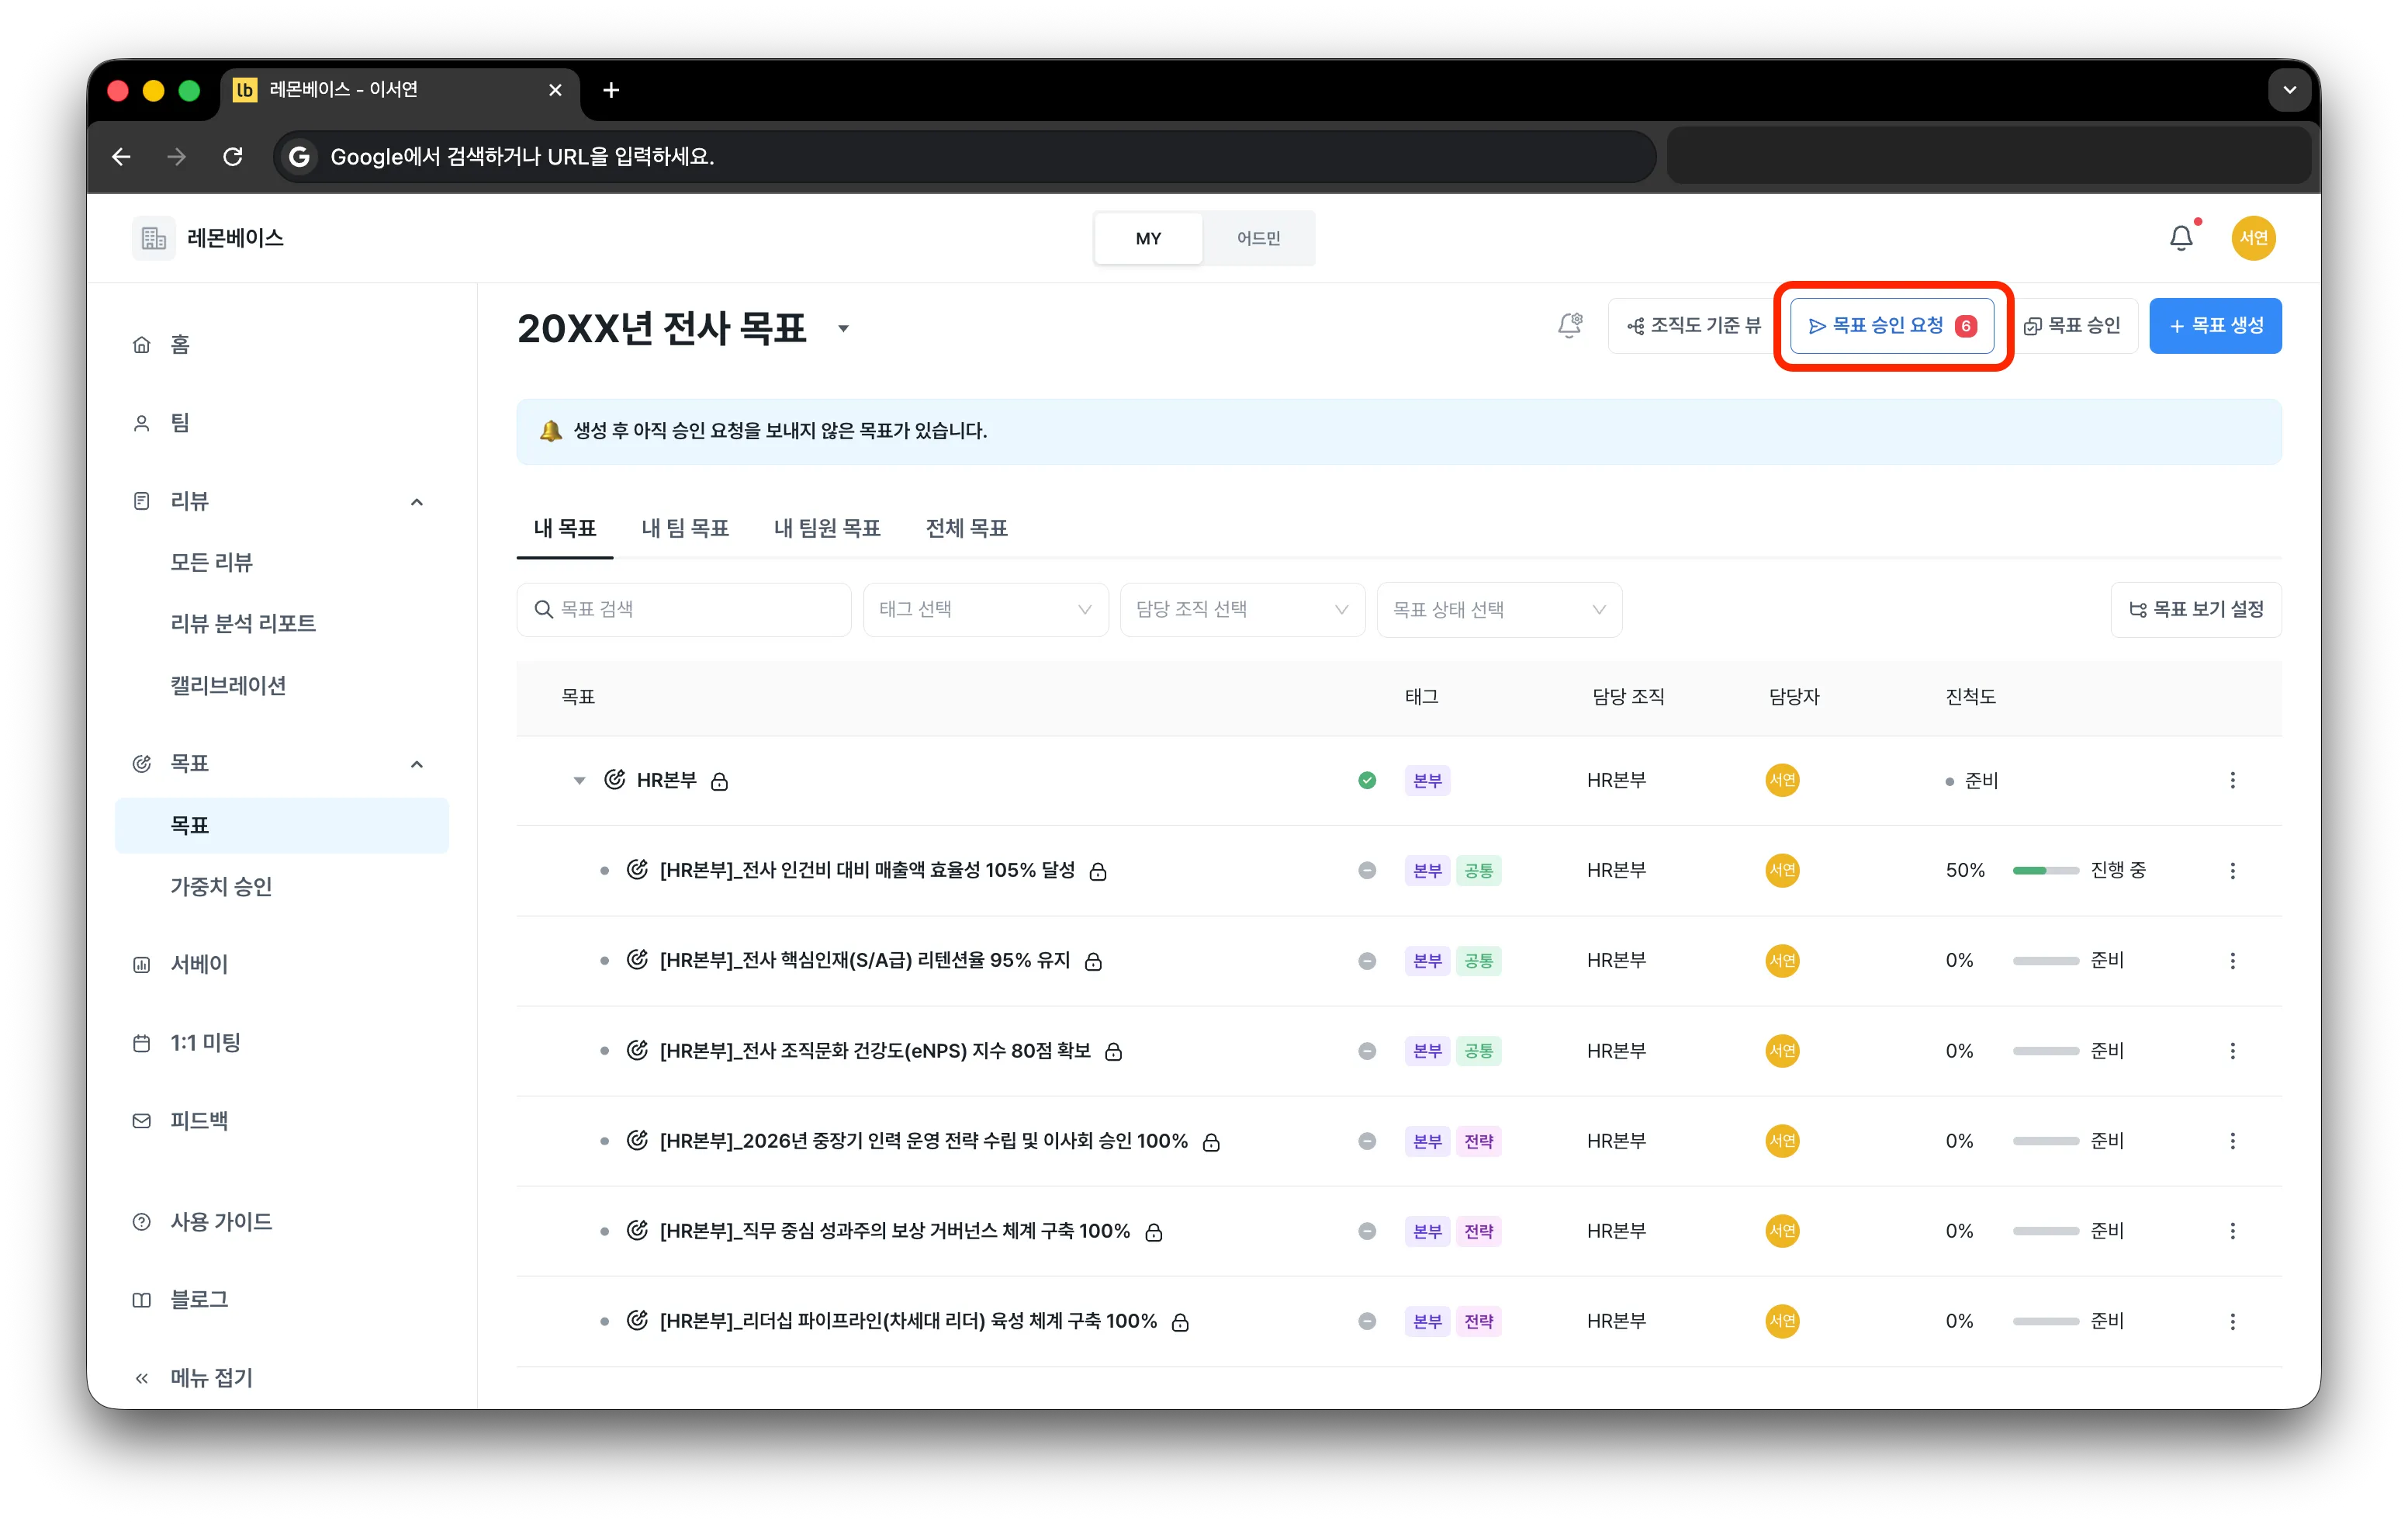Click the 조직도 기준 뷰 button

coord(1694,326)
